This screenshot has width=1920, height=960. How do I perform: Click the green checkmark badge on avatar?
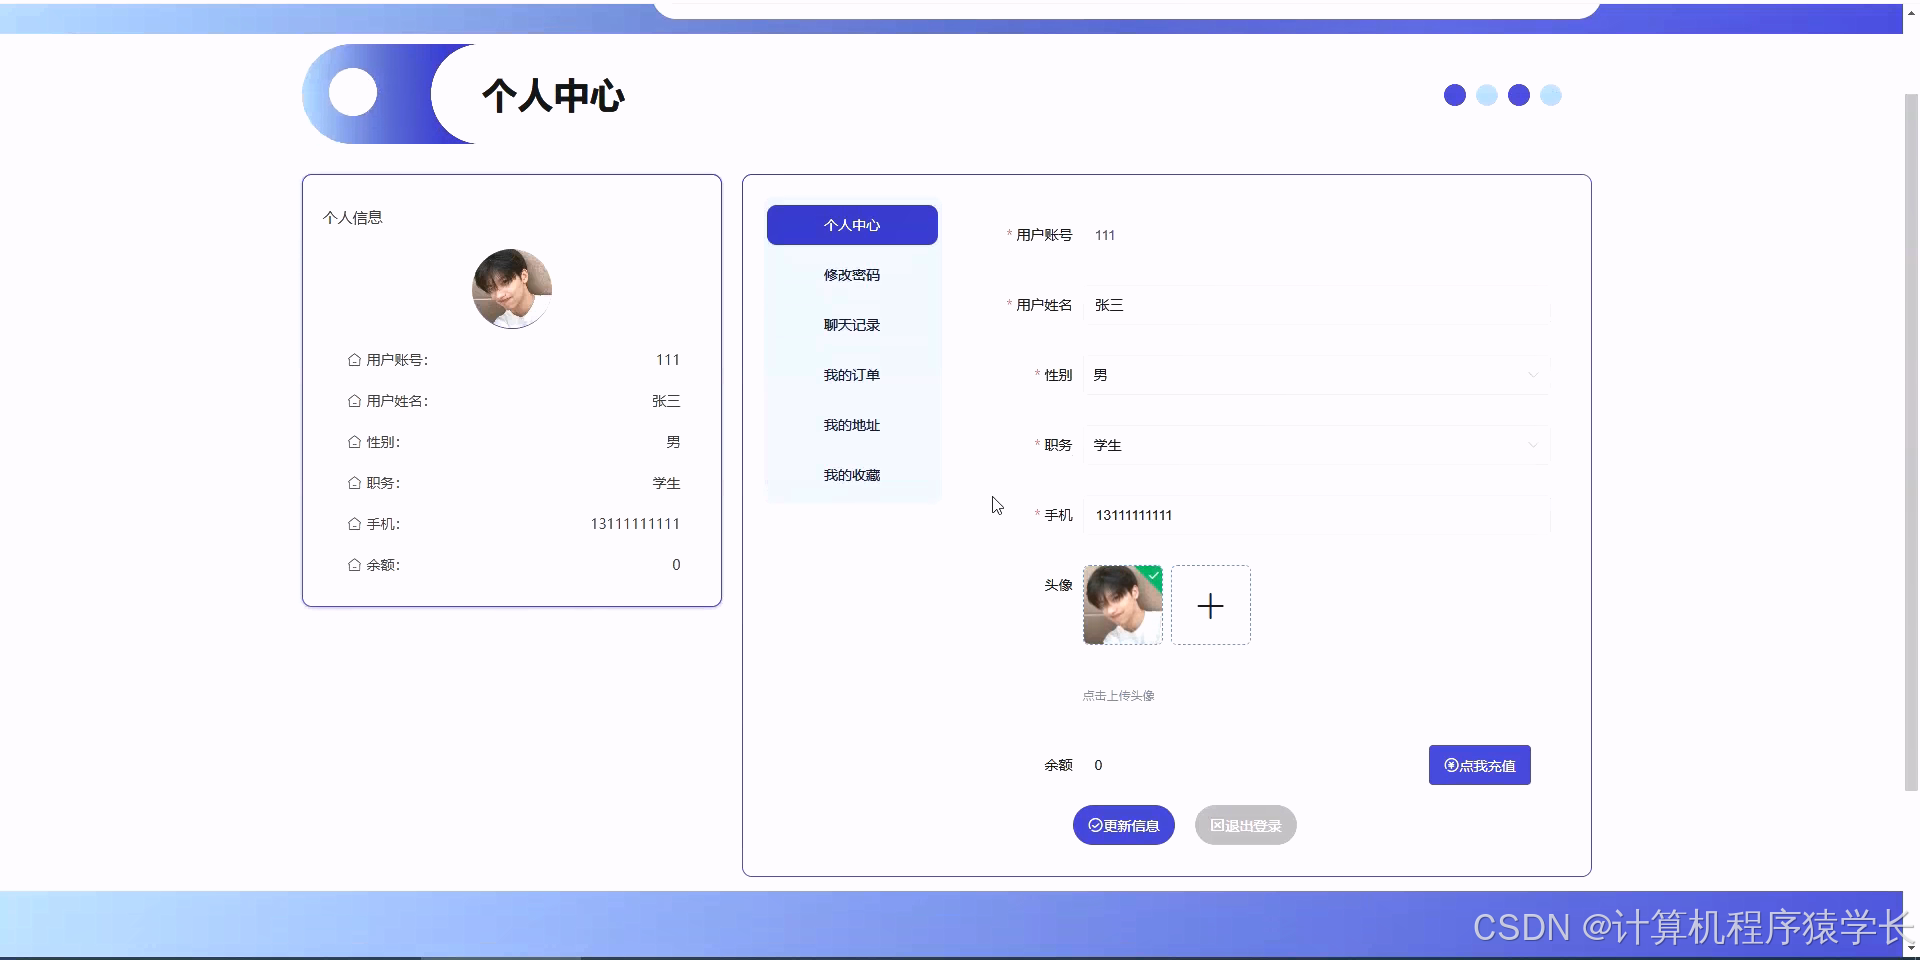click(x=1154, y=575)
